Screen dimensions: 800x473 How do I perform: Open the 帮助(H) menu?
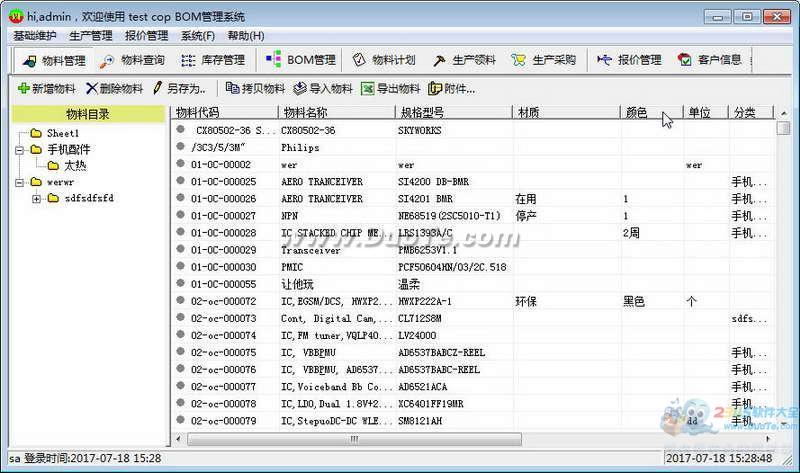click(x=246, y=36)
